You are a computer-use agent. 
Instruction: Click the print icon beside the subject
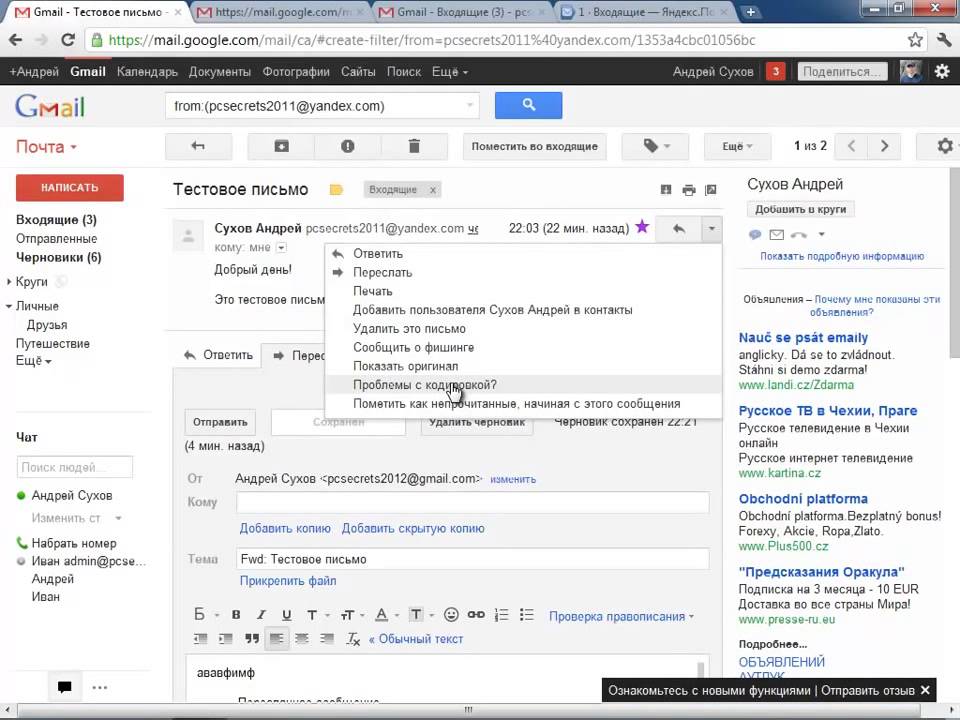tap(689, 190)
